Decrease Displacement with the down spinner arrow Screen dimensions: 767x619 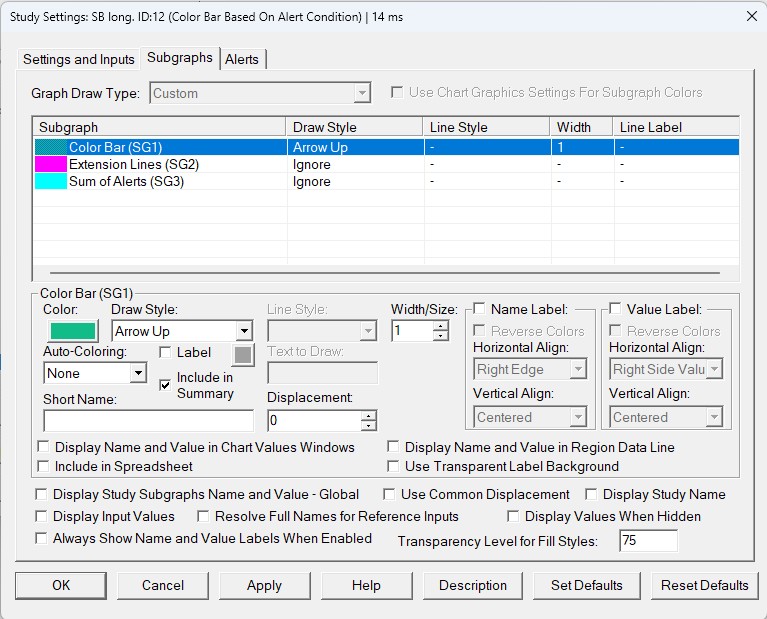369,426
